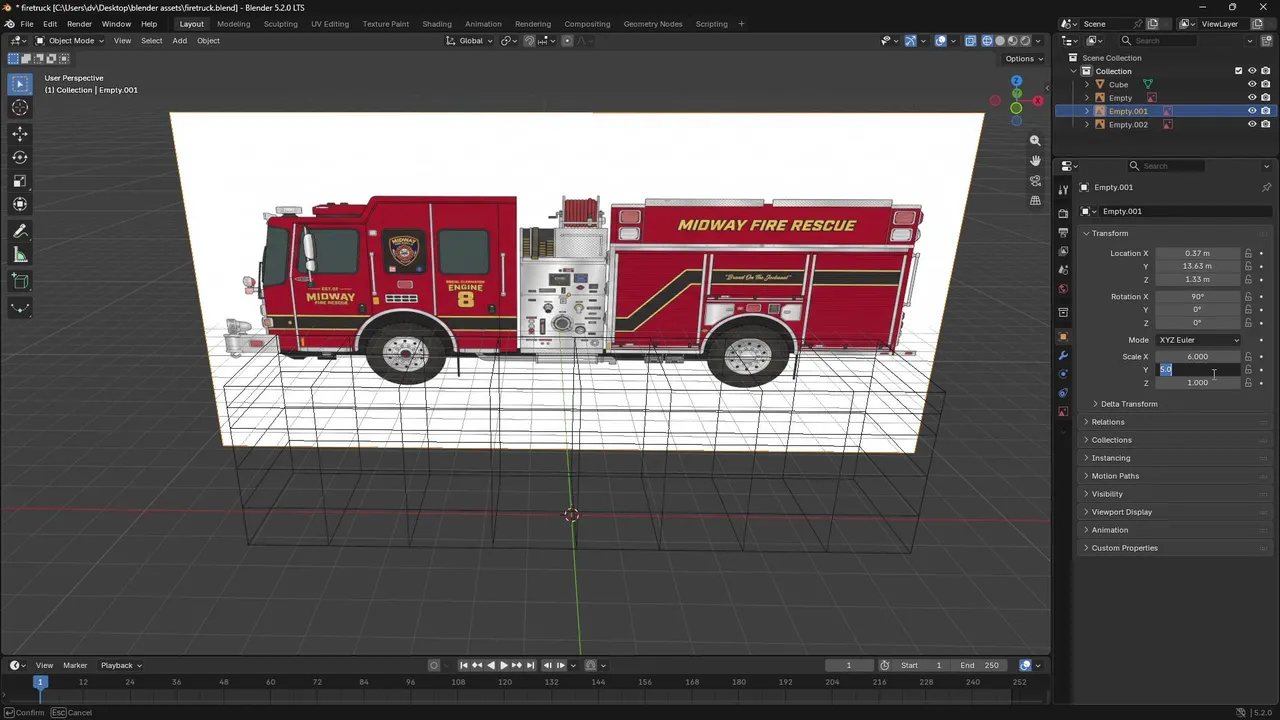
Task: Open the Output properties tab
Action: (1063, 232)
